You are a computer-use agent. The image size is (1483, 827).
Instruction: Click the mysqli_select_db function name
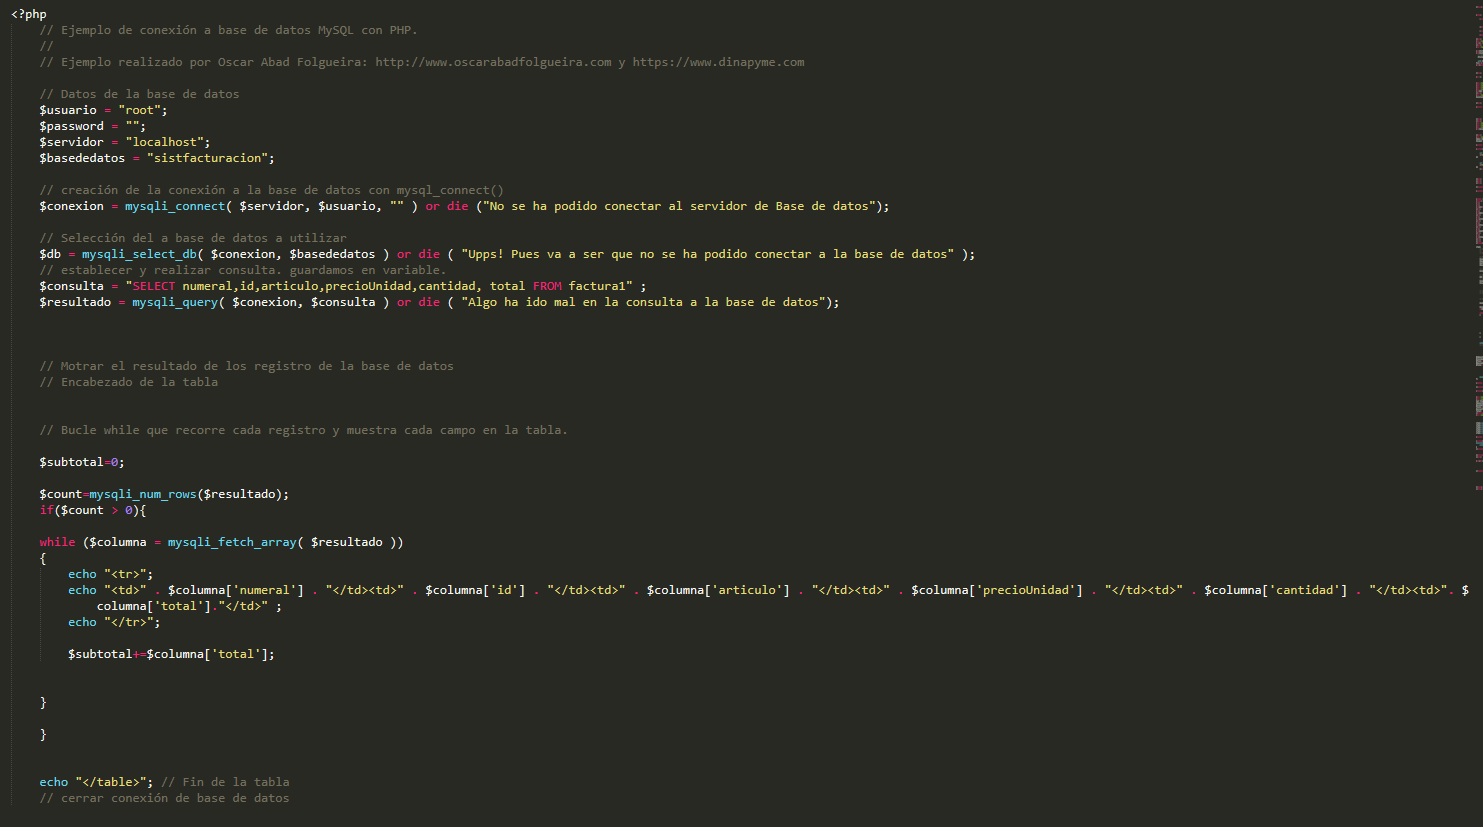point(139,254)
